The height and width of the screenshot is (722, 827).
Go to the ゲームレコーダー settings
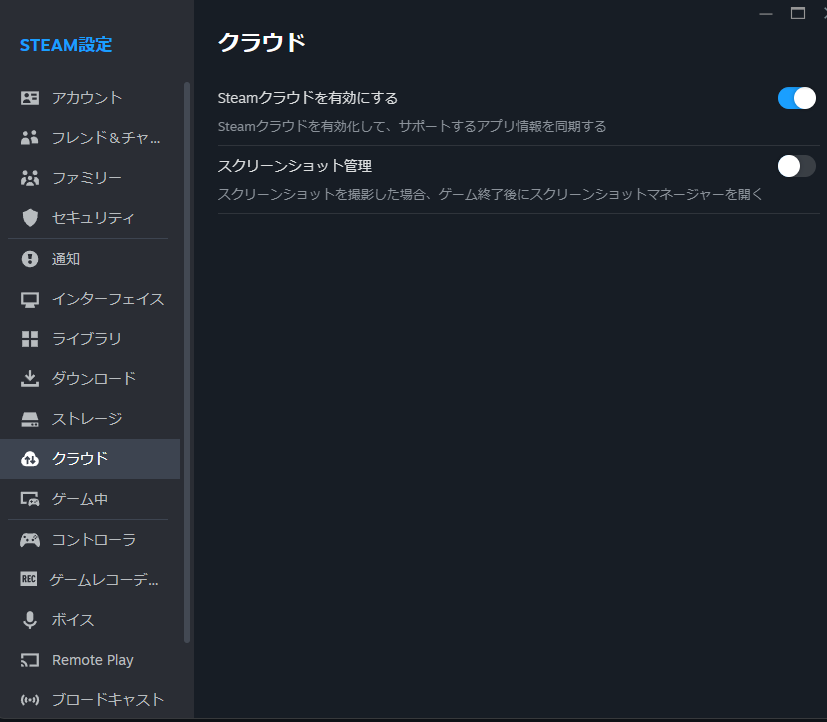pos(104,580)
